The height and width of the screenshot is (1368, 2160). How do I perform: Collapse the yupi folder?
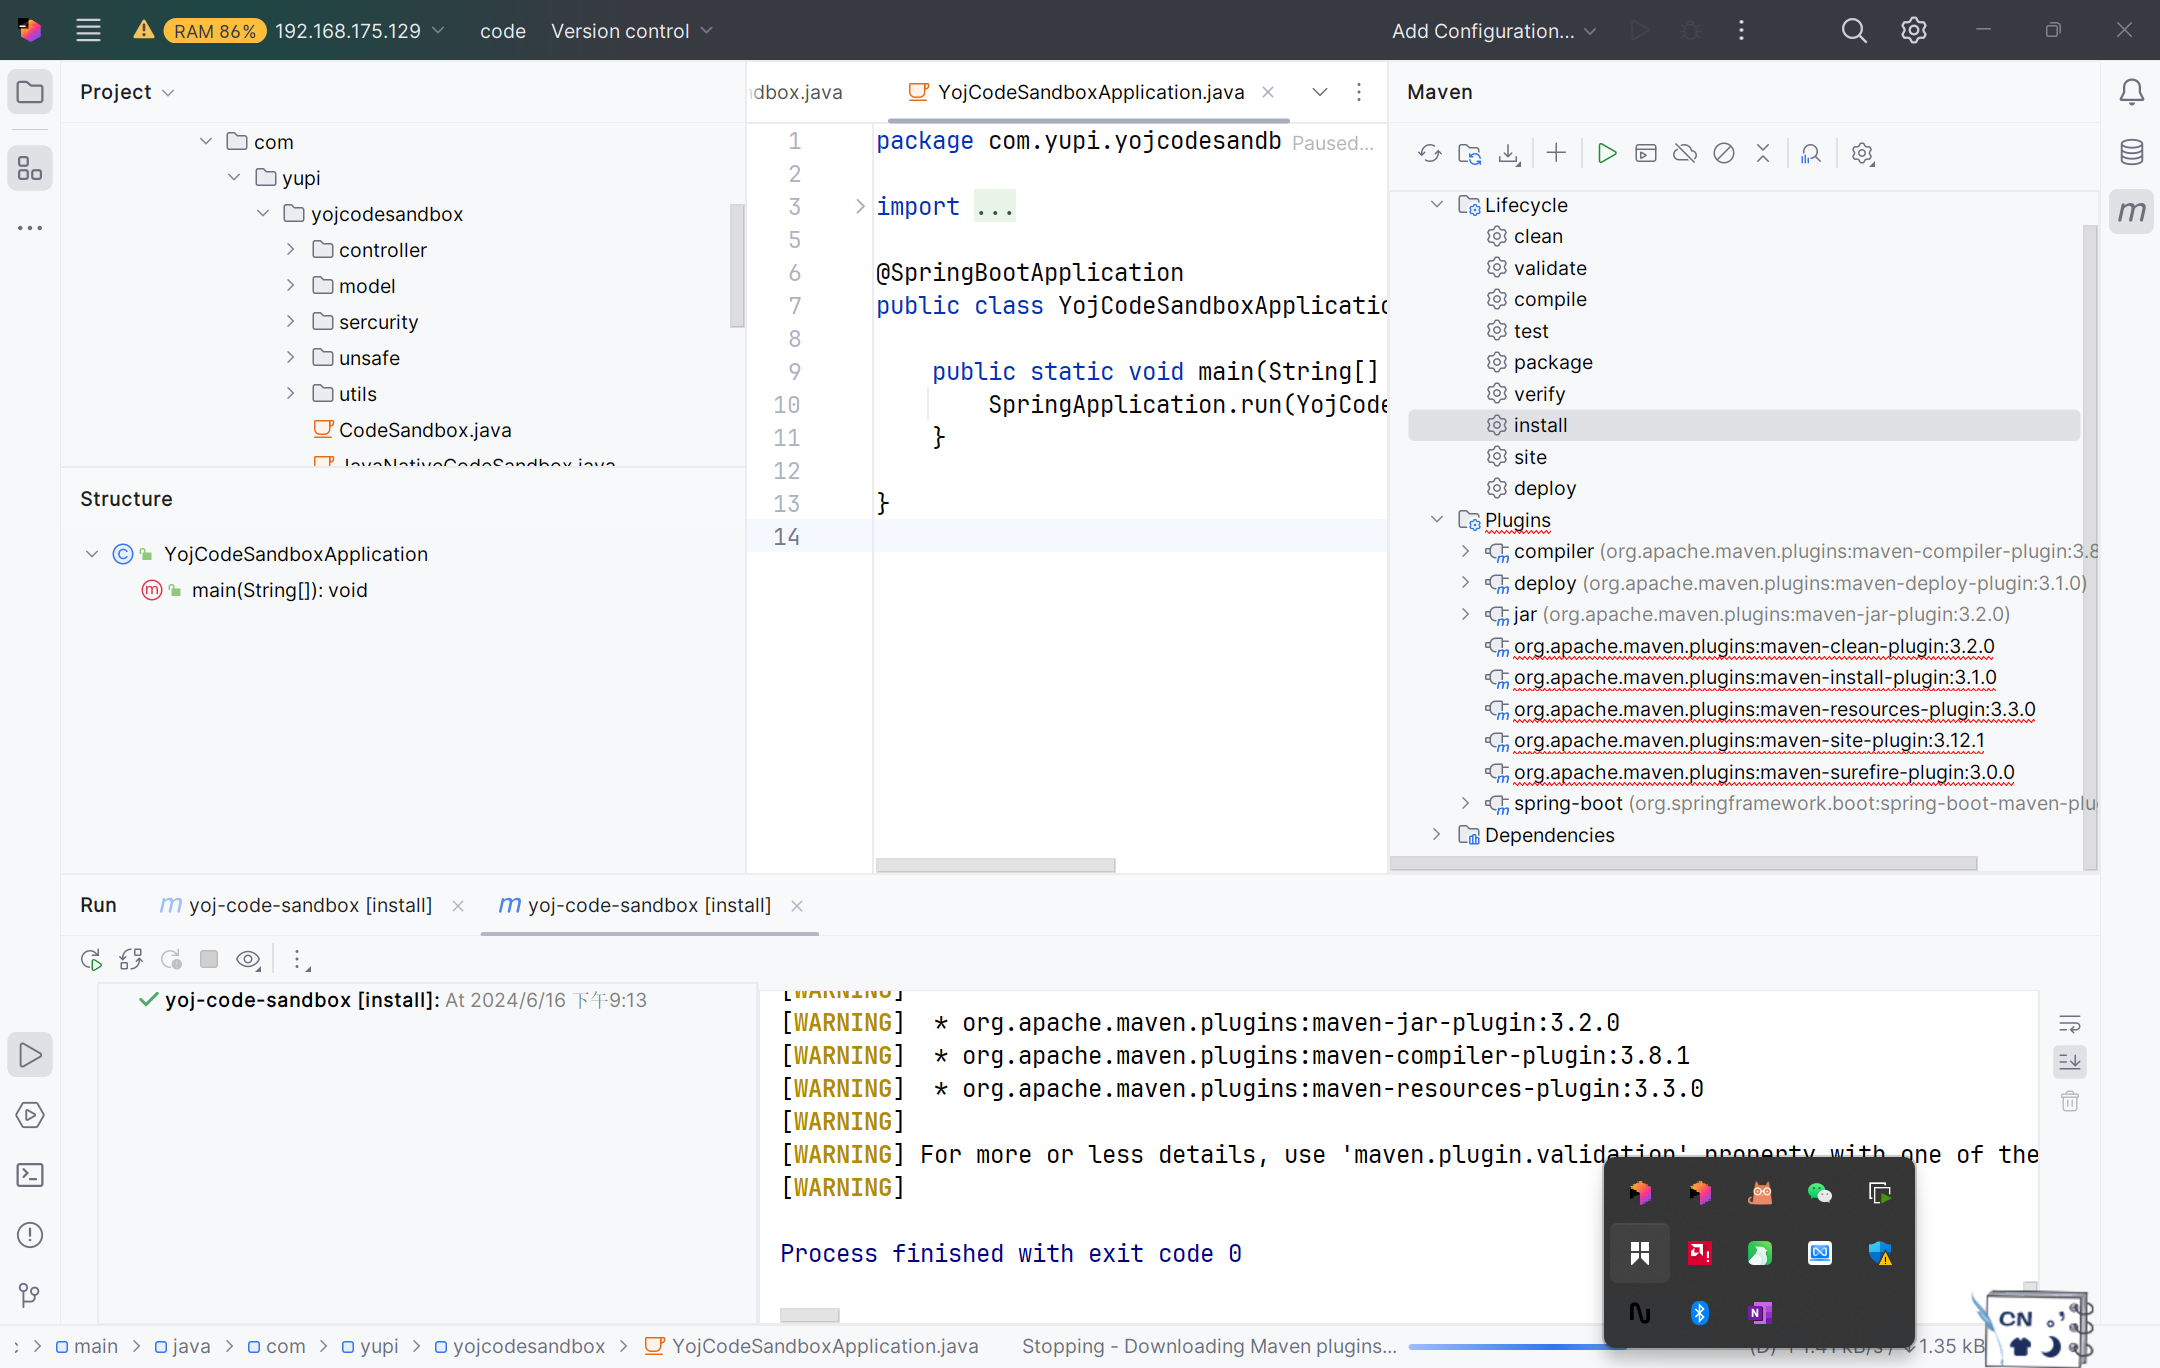[x=234, y=178]
